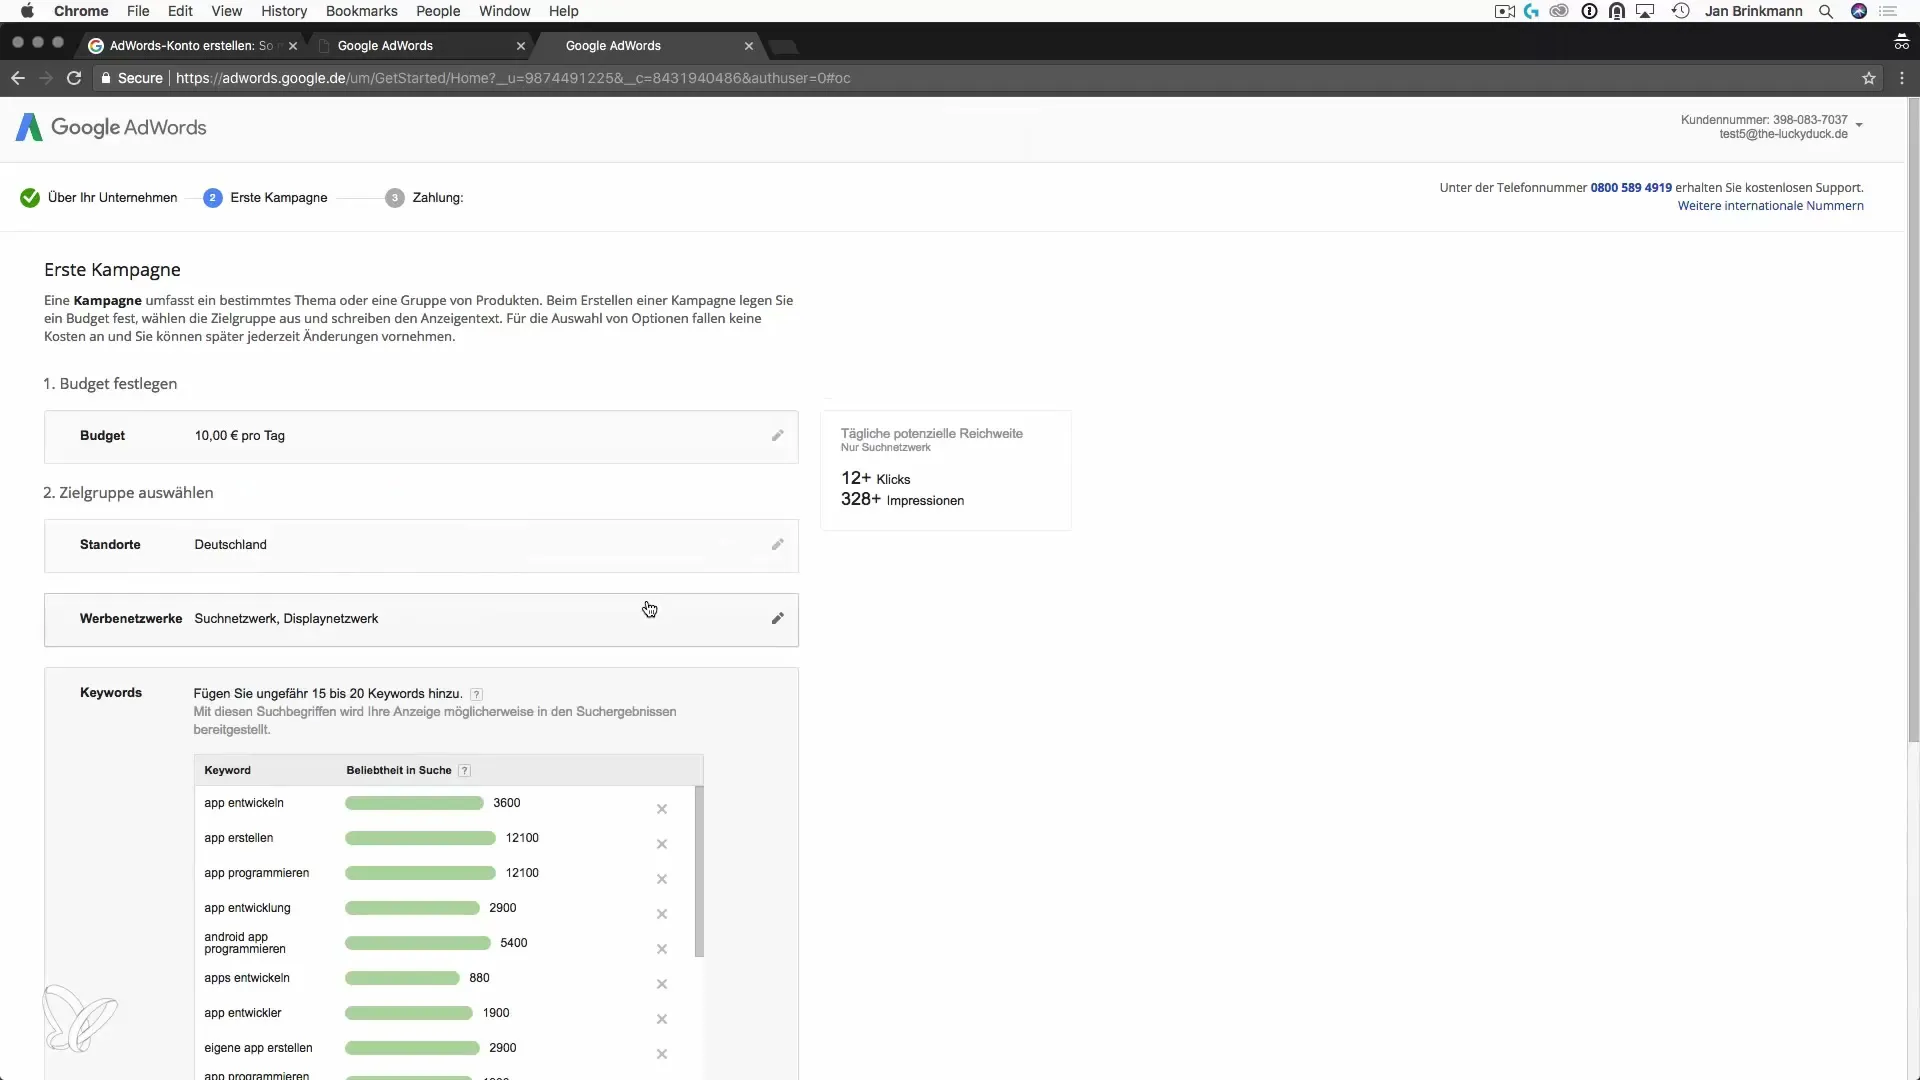Click Budget value 10,00 € pro Tag
Viewport: 1920px width, 1080px height.
pos(240,436)
